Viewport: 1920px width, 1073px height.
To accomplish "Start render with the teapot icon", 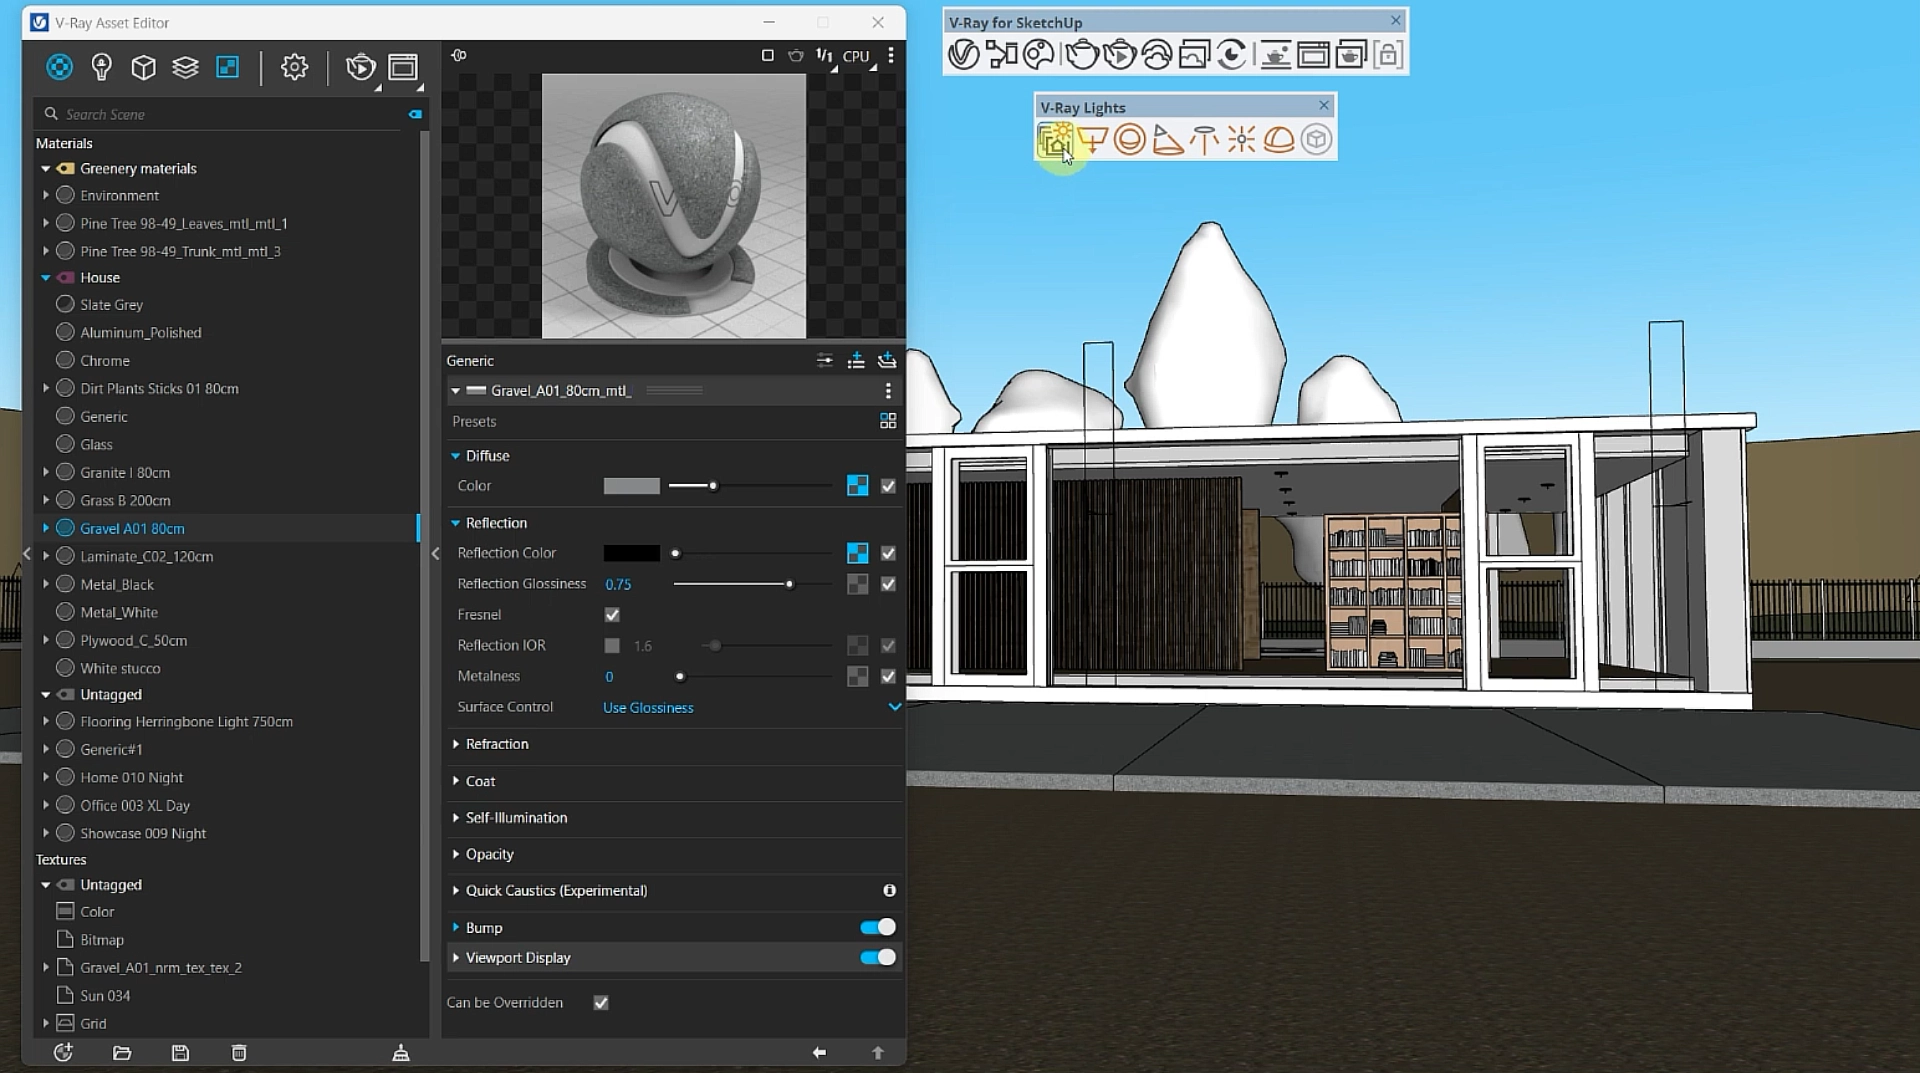I will tap(360, 67).
